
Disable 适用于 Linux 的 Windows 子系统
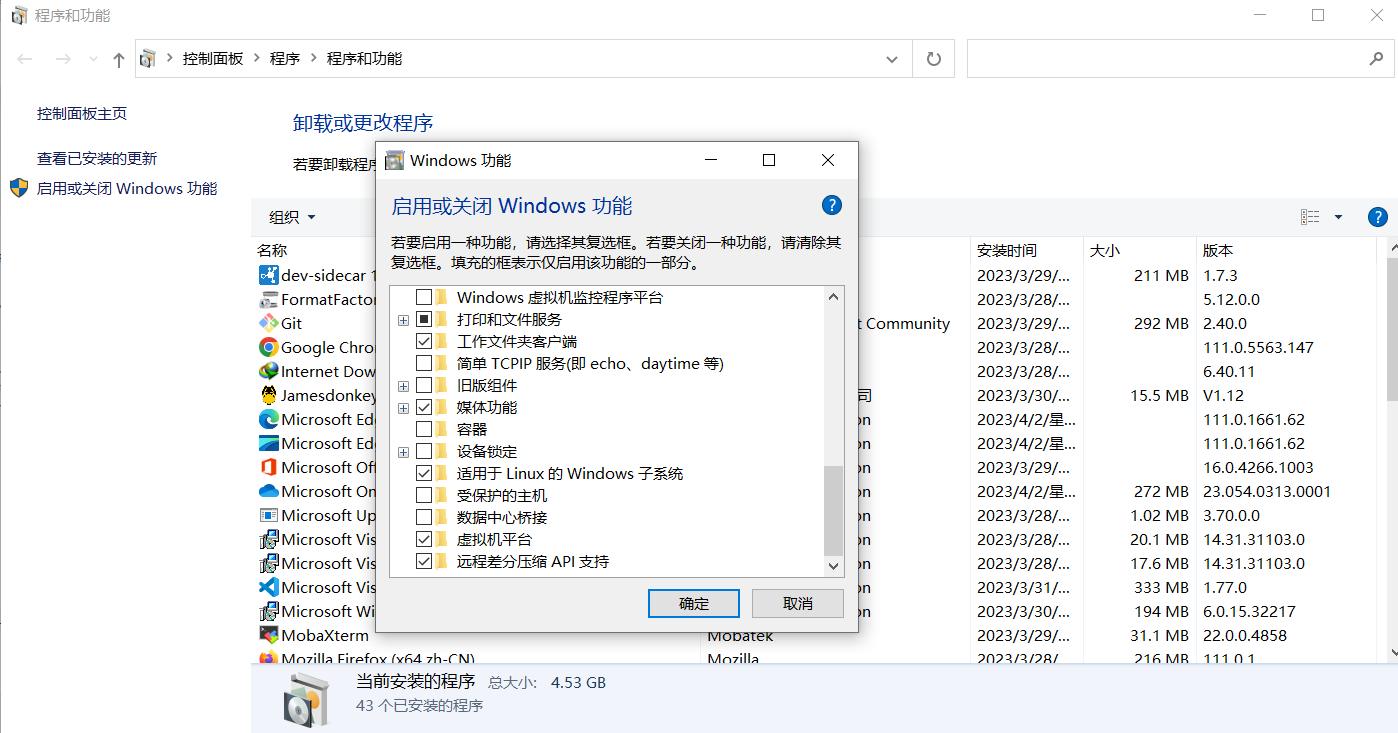[x=424, y=473]
